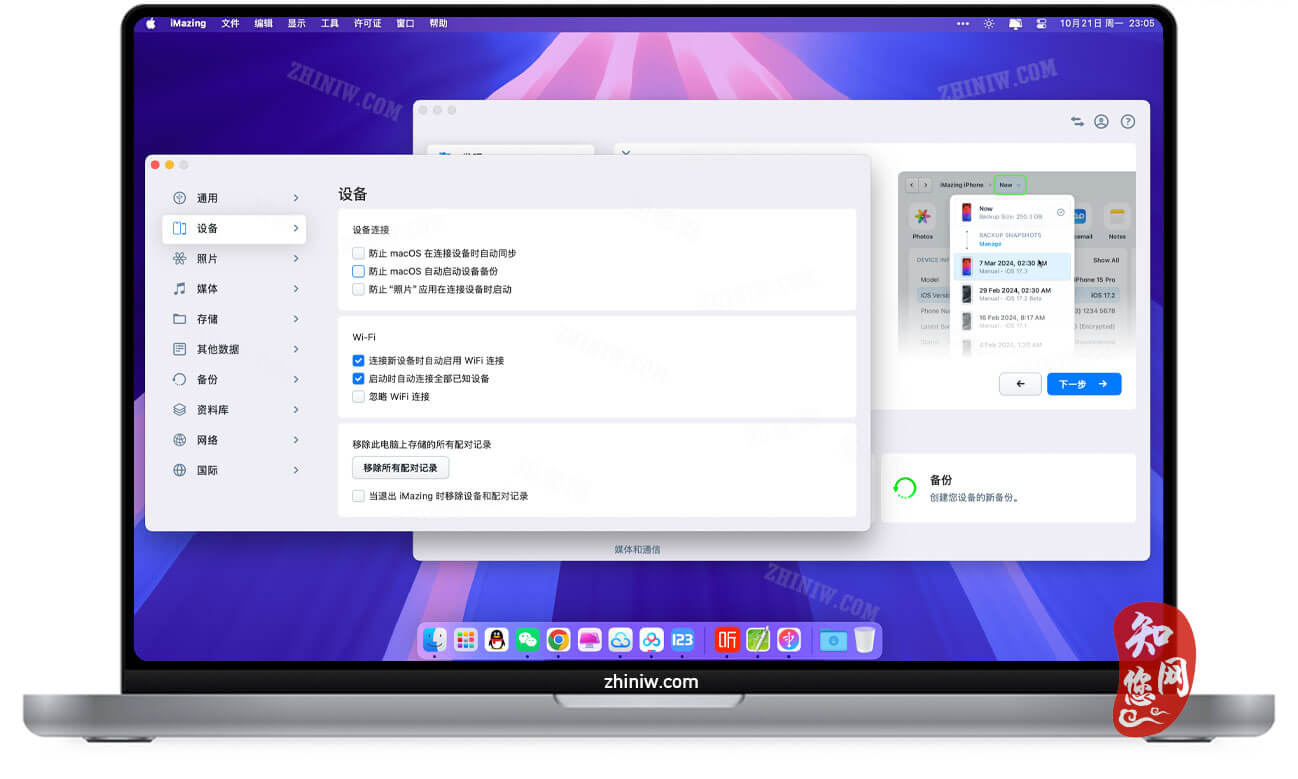Enable the 忽略 WiFi 连接 checkbox
Image resolution: width=1298 pixels, height=779 pixels.
[359, 396]
